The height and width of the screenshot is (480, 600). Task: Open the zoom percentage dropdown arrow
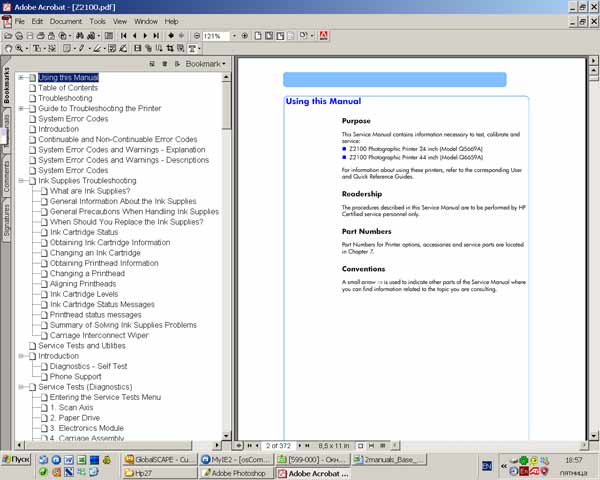(x=234, y=36)
